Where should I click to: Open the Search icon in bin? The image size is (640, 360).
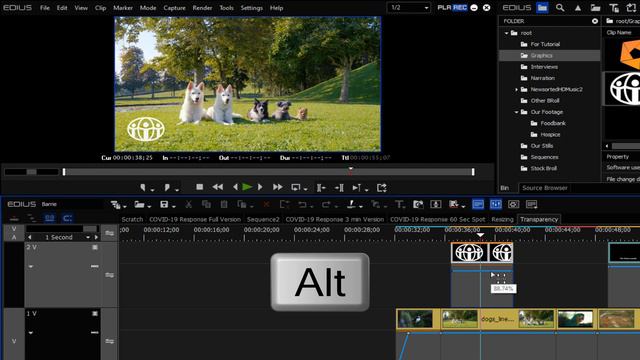(x=560, y=7)
